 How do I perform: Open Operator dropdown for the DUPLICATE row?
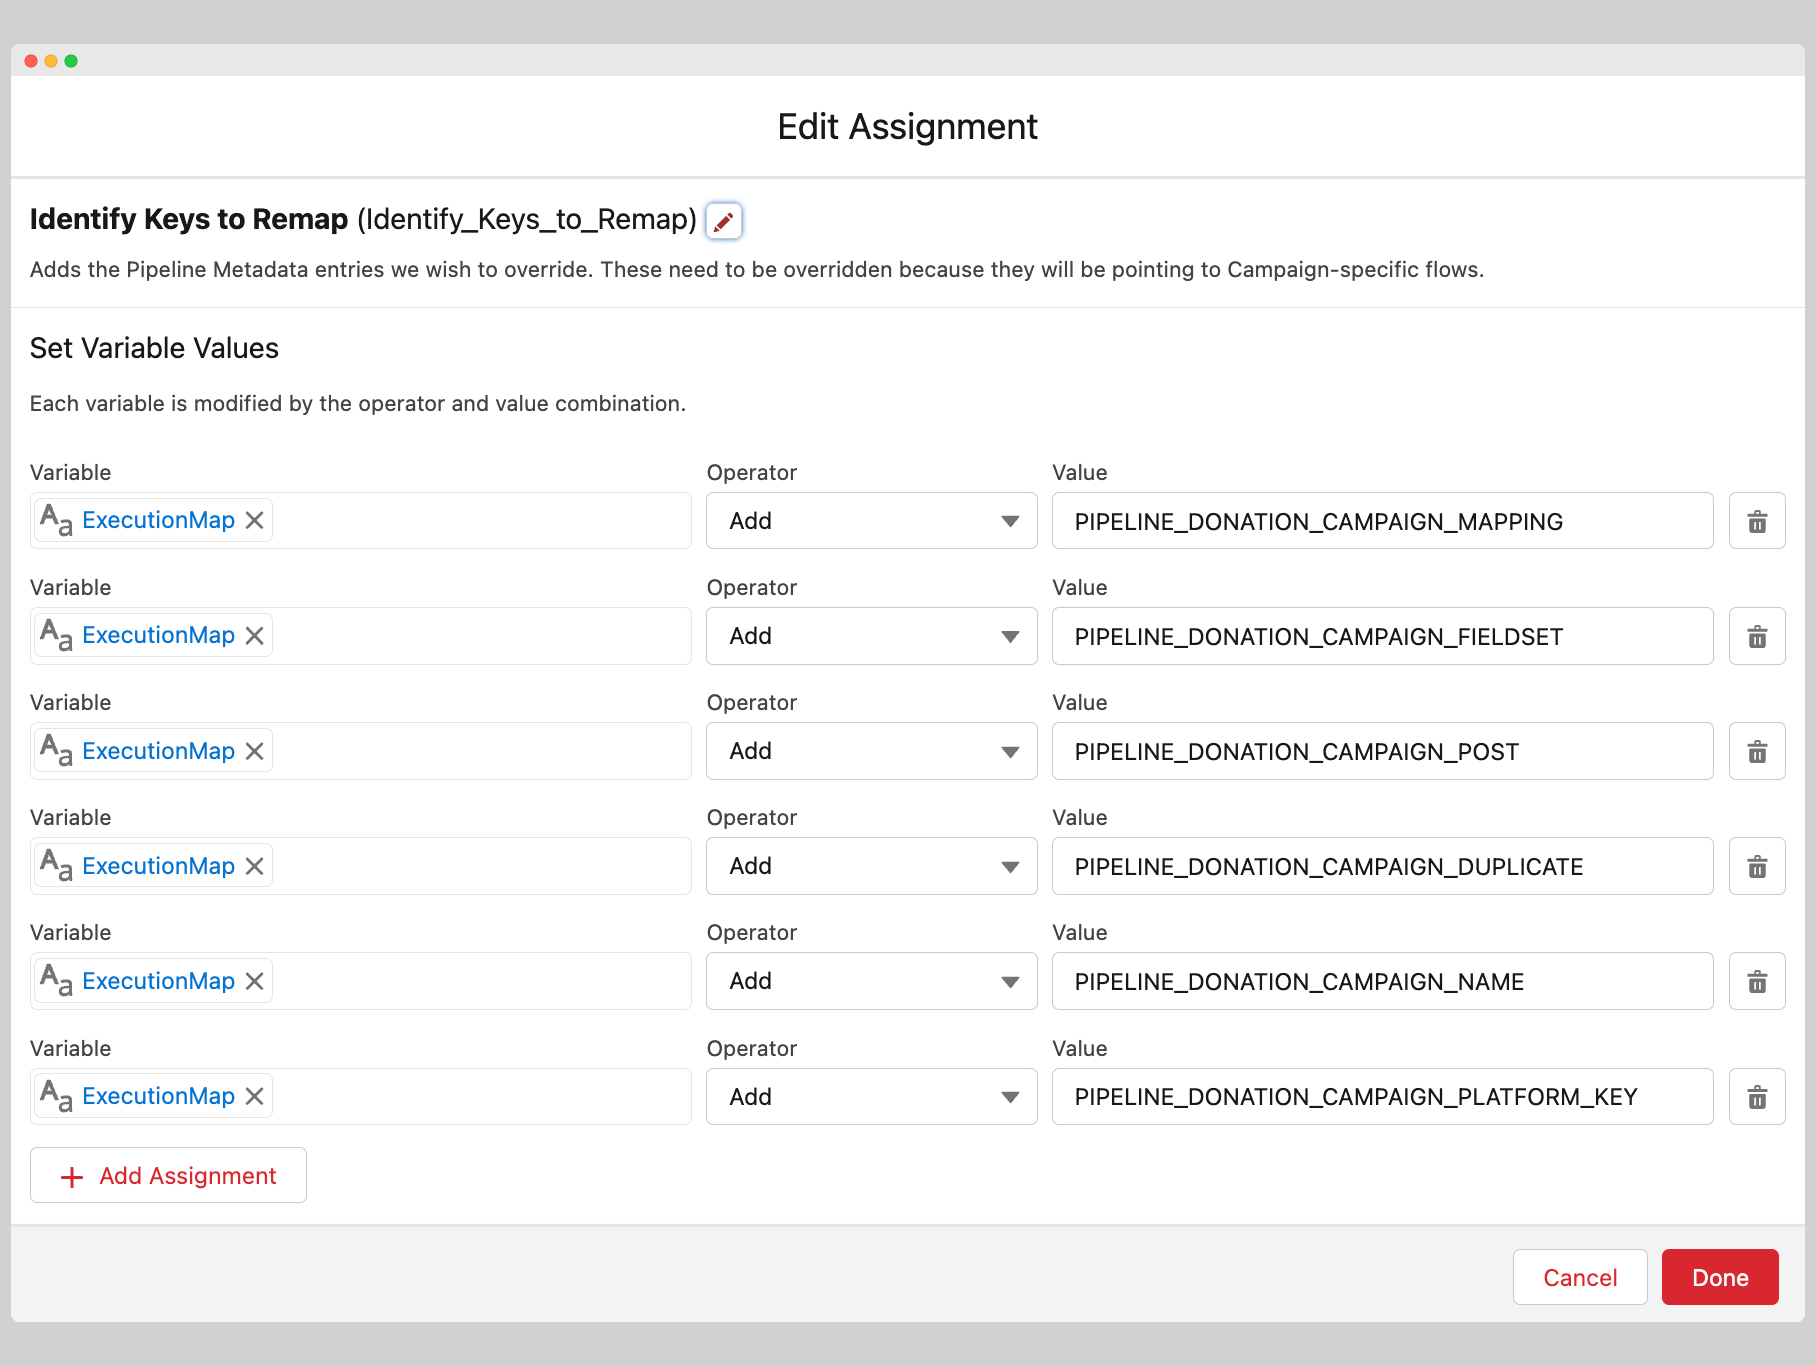871,866
